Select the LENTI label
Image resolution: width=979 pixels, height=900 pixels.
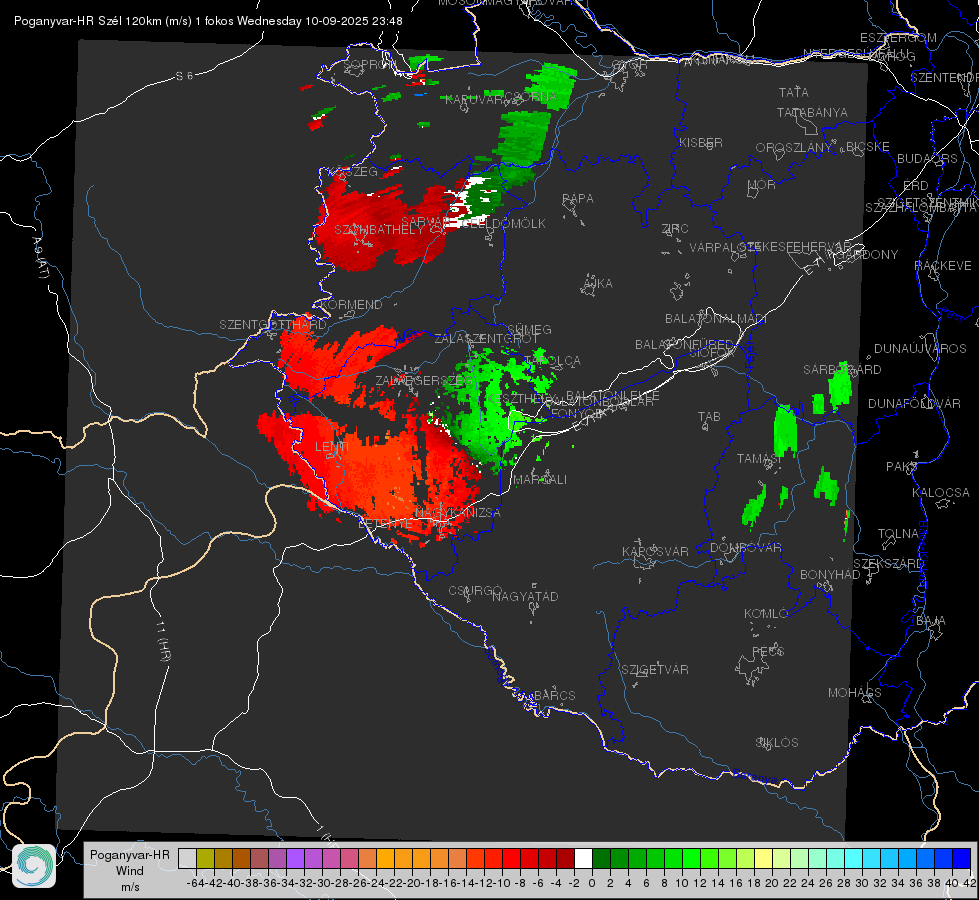click(332, 447)
